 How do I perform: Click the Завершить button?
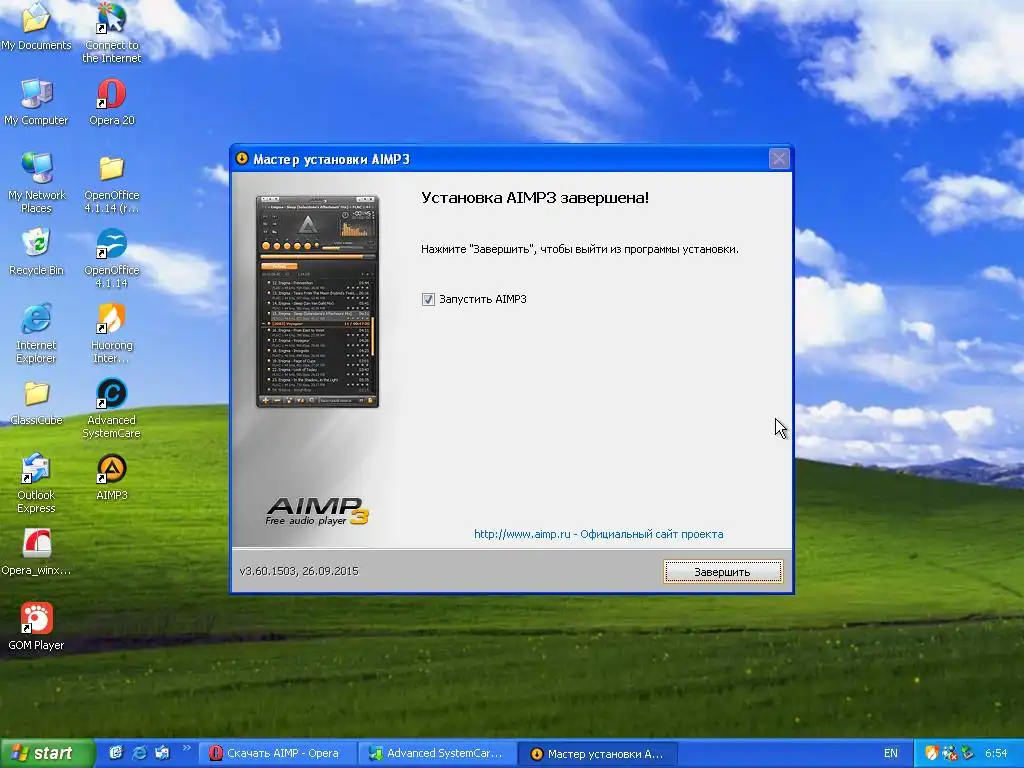722,571
